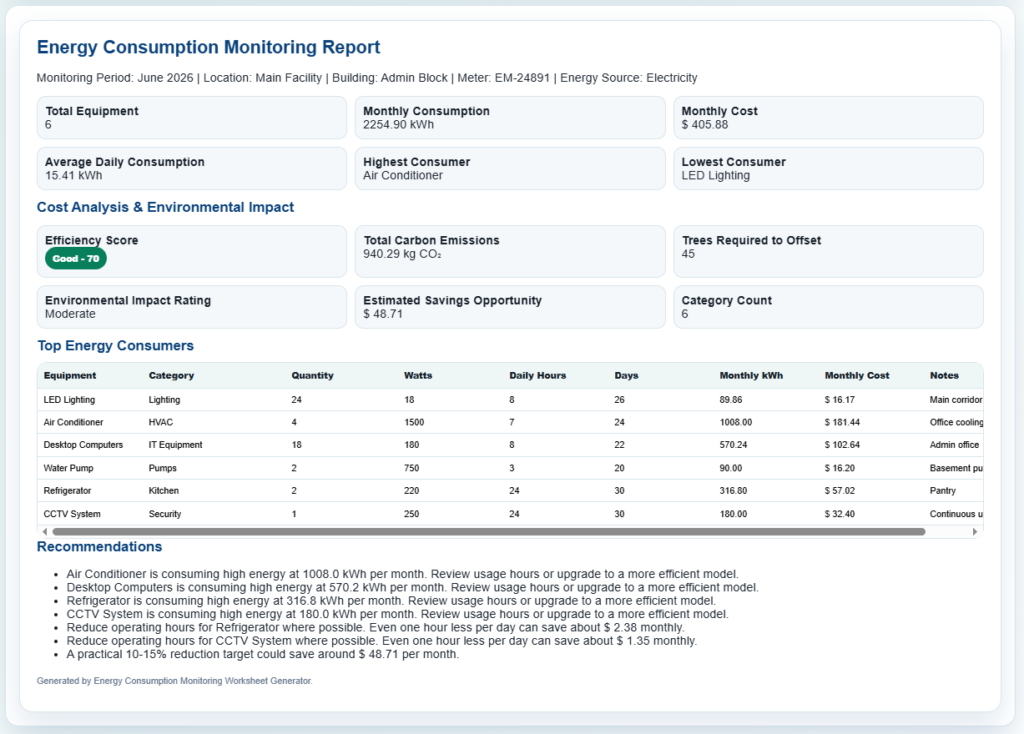Click the Cost Analysis & Environmental Impact heading
Viewport: 1024px width, 734px height.
coord(165,207)
